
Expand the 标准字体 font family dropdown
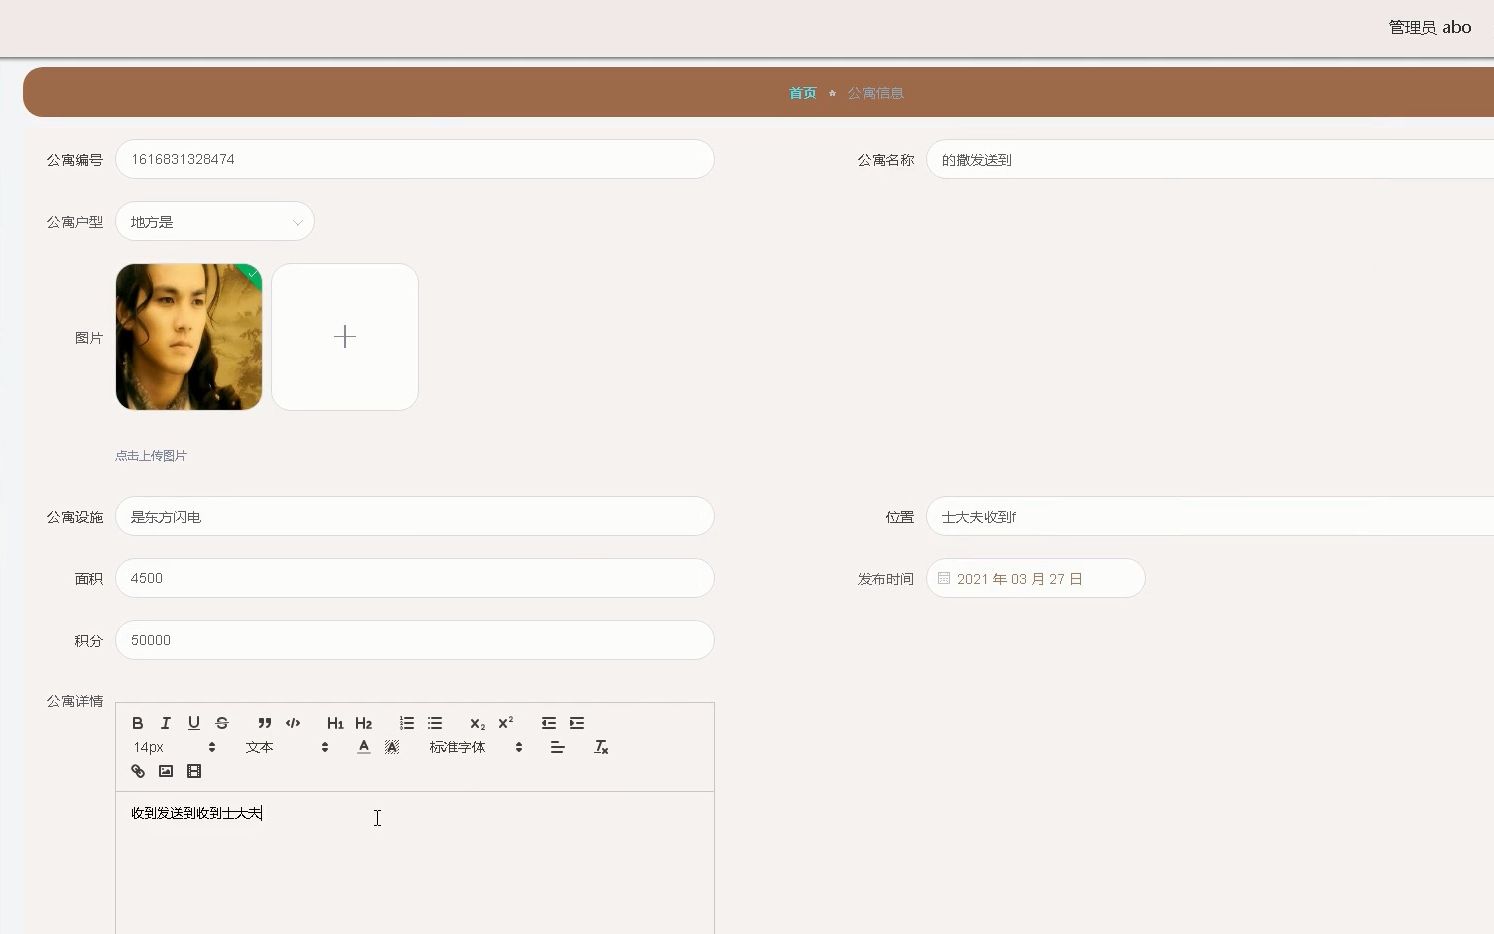pos(470,747)
